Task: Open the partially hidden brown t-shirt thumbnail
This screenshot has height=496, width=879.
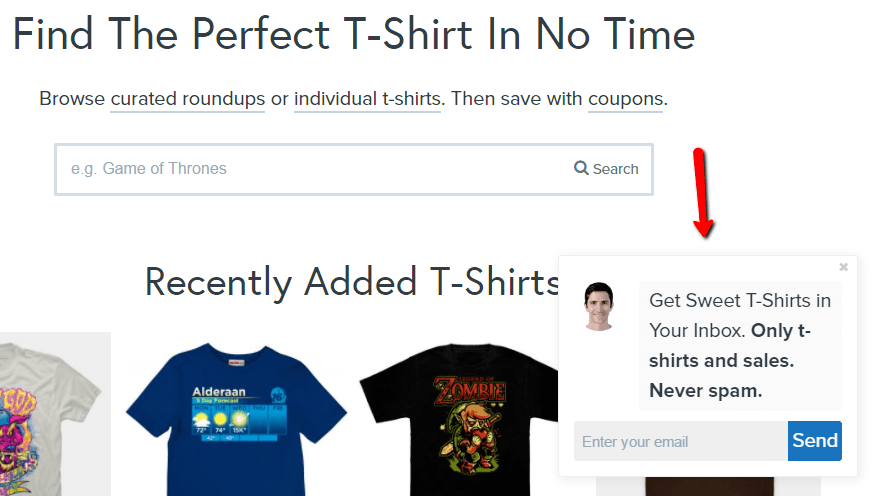Action: click(709, 486)
